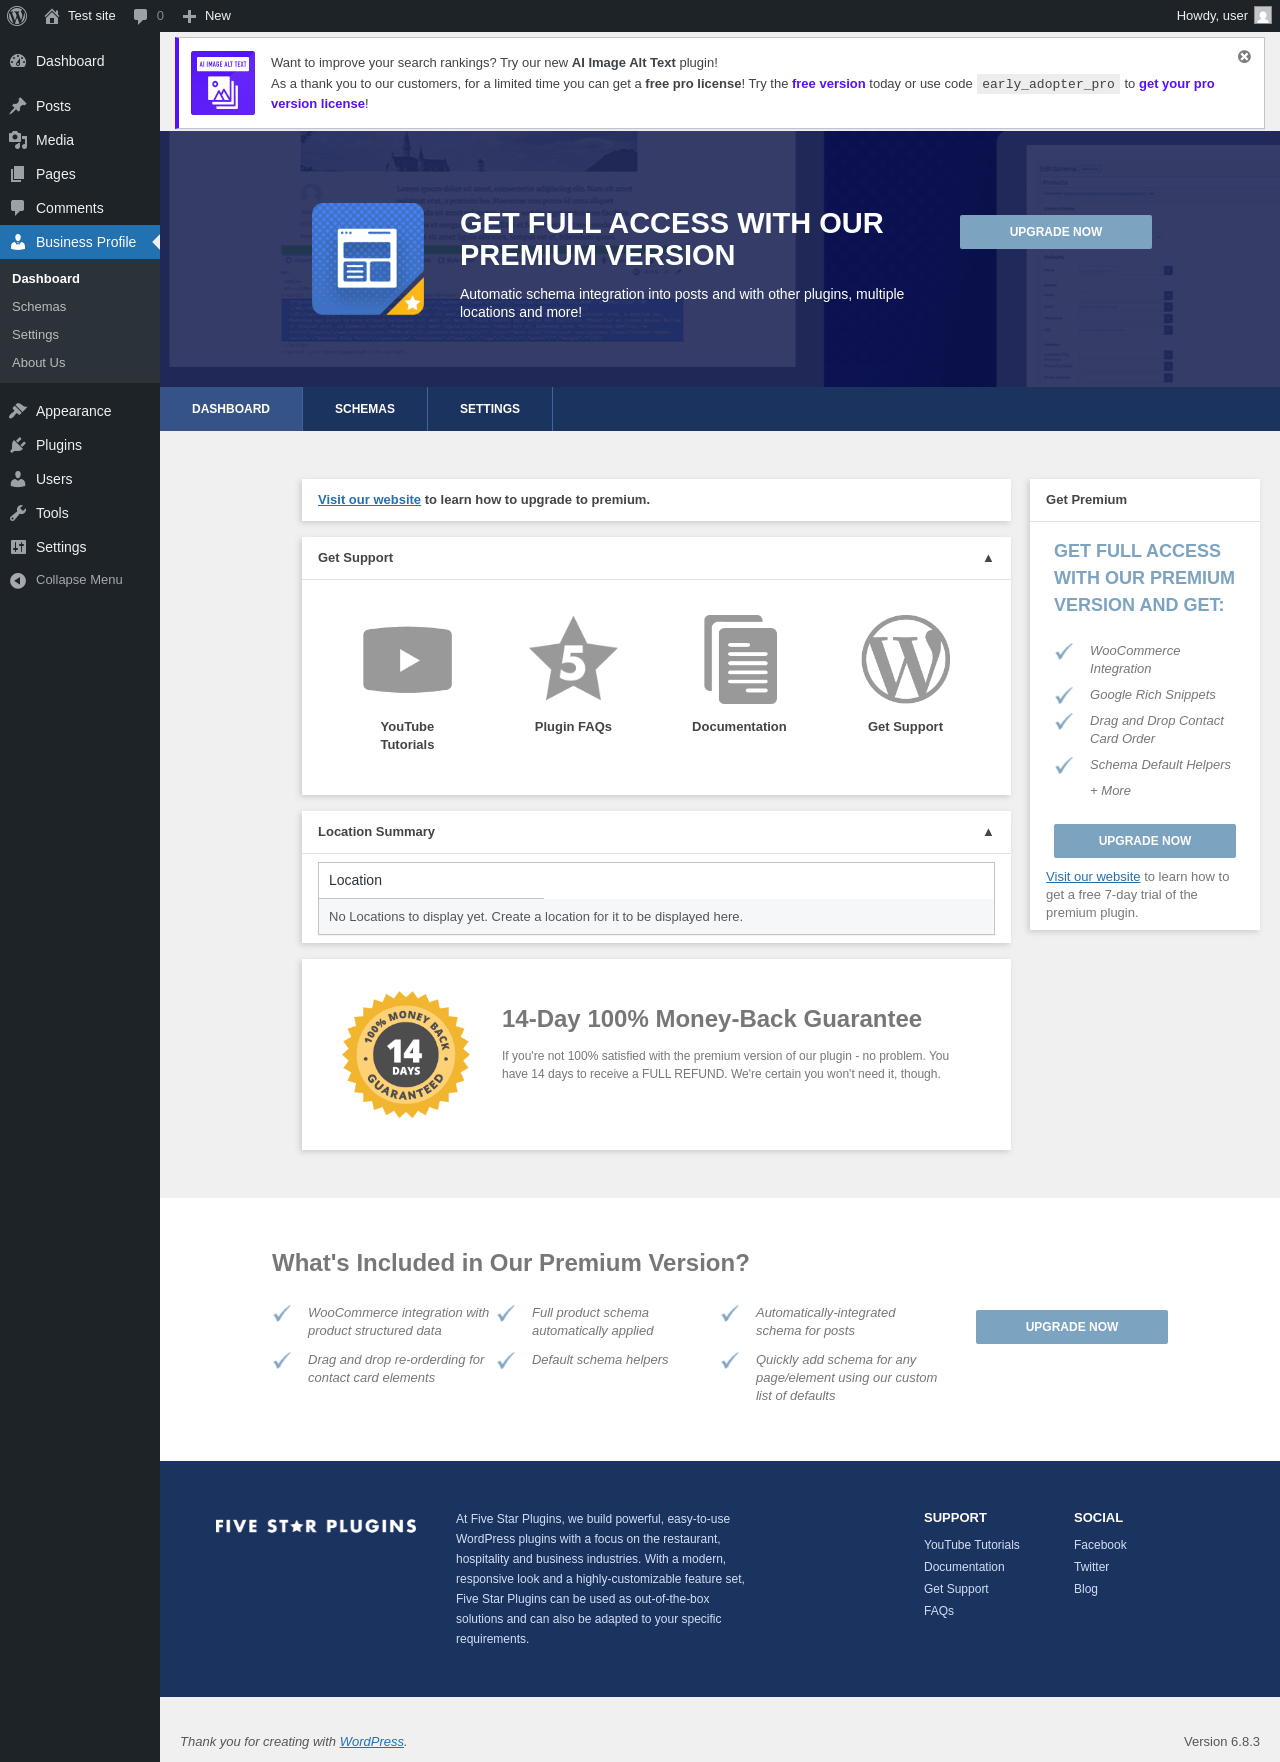Switch to the SCHEMAS tab
This screenshot has height=1762, width=1280.
point(365,409)
